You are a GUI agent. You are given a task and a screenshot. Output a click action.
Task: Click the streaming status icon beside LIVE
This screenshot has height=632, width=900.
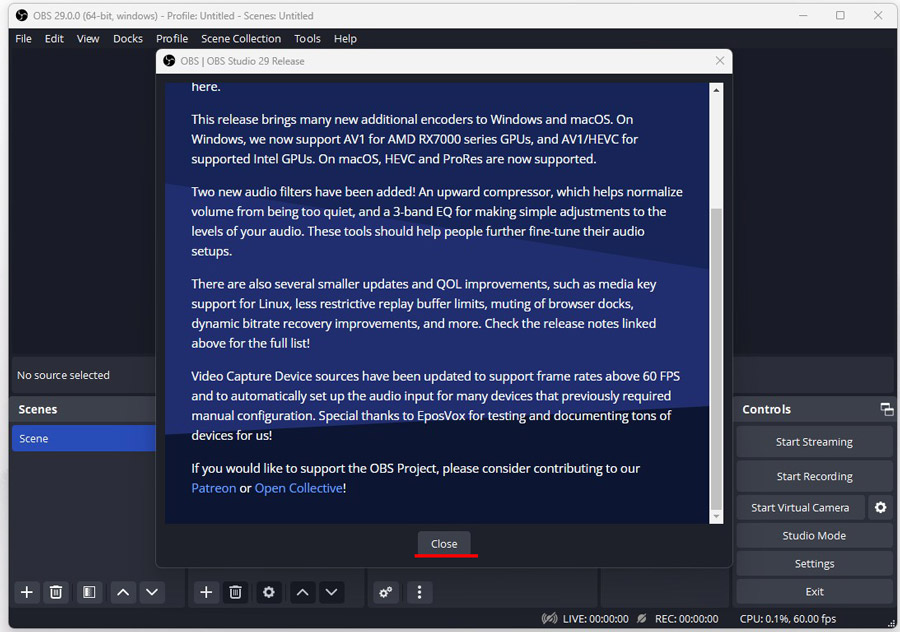[x=549, y=619]
